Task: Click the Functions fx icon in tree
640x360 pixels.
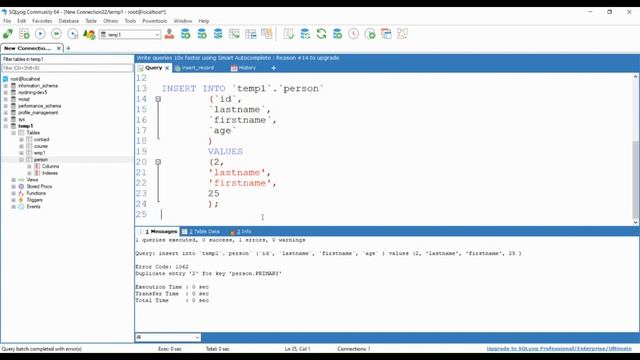Action: pyautogui.click(x=21, y=193)
